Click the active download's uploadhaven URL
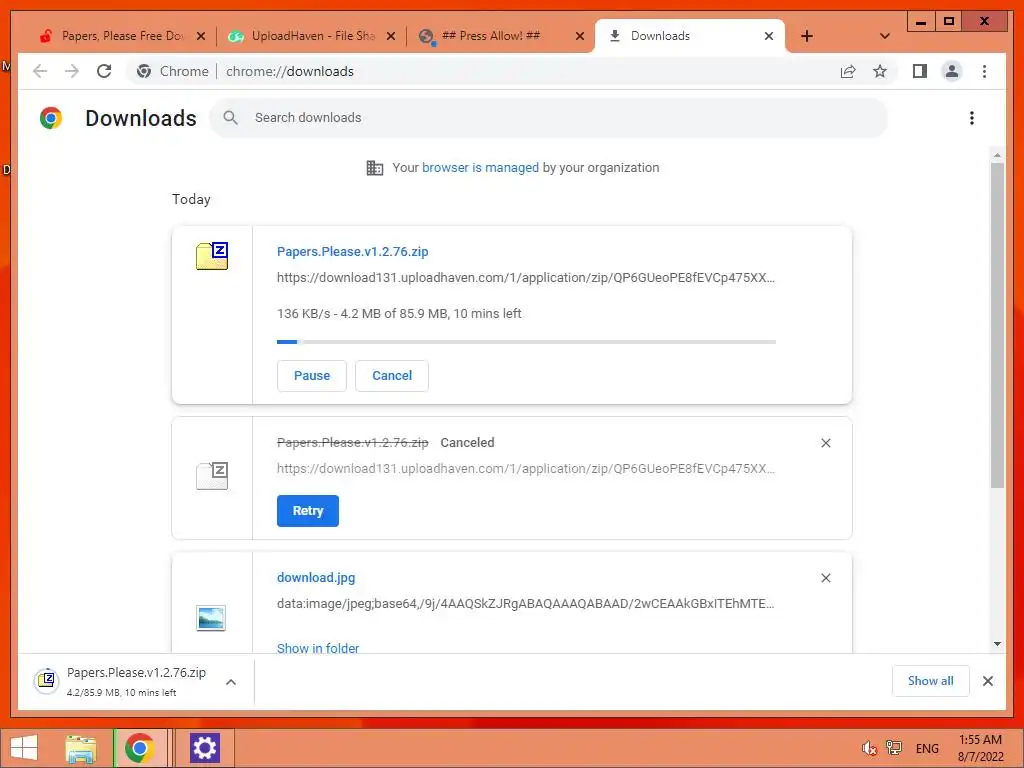Screen dimensions: 1024x768 point(526,278)
